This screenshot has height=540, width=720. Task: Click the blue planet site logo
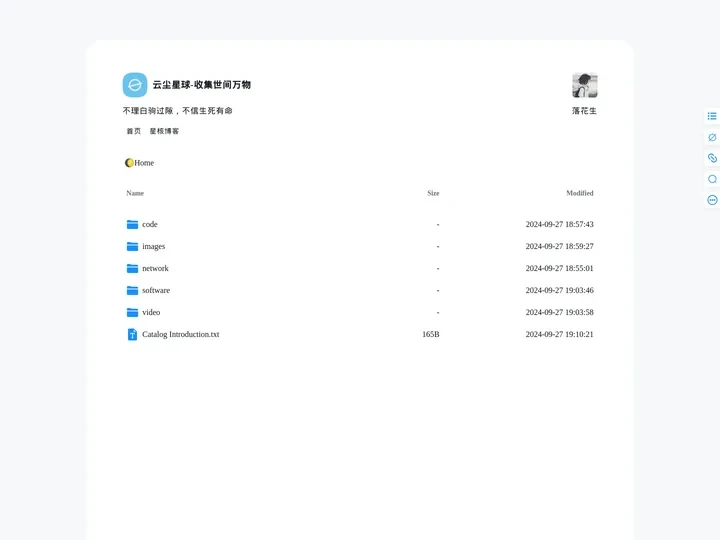[135, 85]
